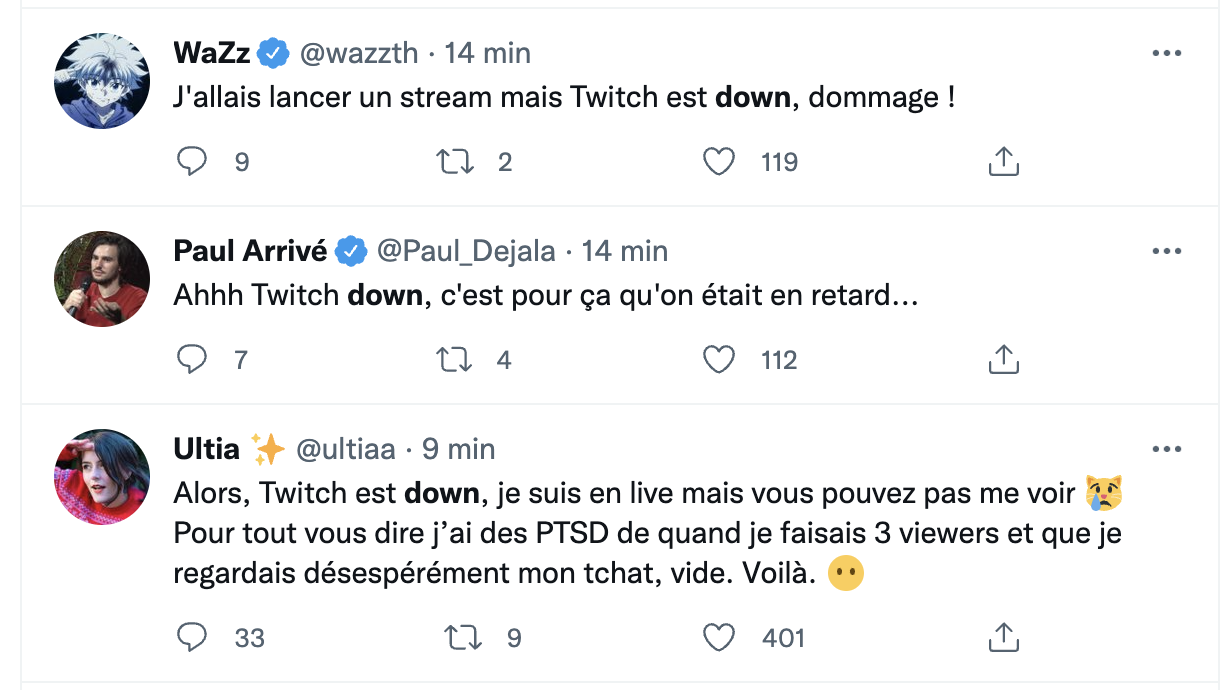
Task: Share Ultia's tweet
Action: click(x=1003, y=636)
